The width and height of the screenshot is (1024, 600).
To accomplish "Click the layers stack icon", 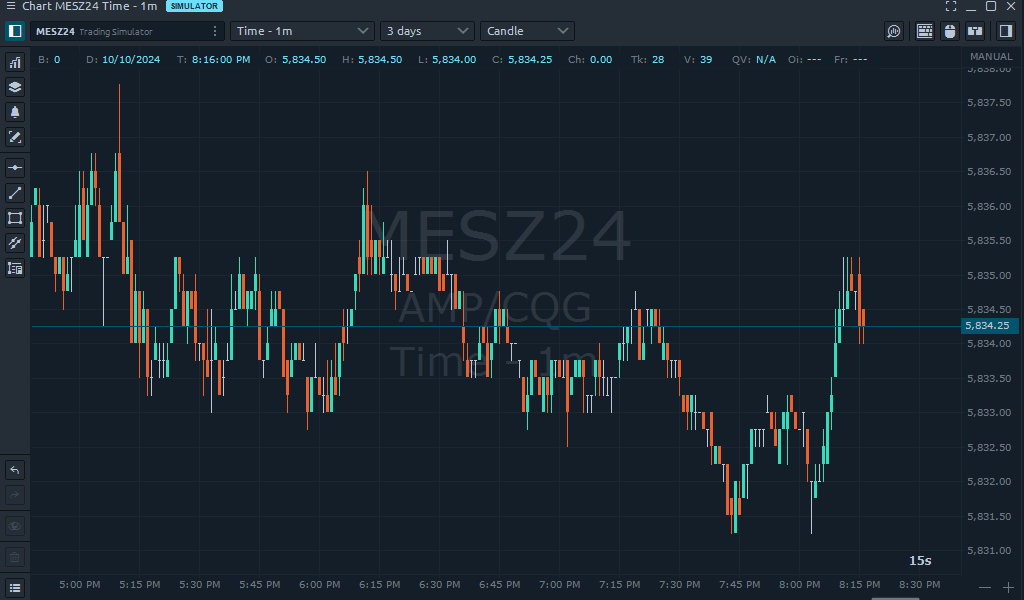I will tap(15, 87).
